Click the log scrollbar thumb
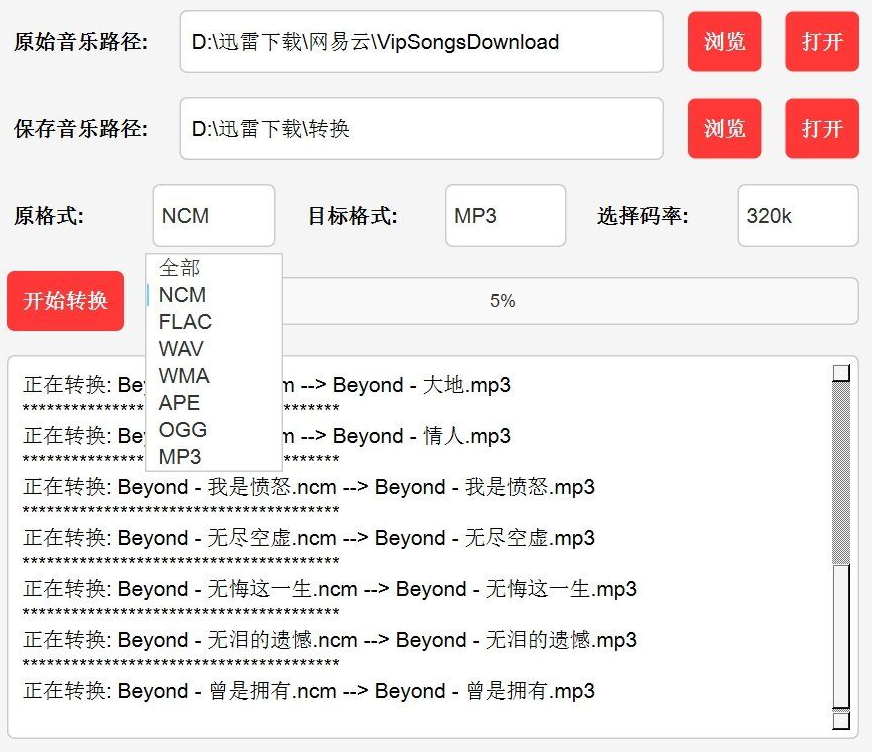Screen dimensions: 872x752 click(841, 637)
